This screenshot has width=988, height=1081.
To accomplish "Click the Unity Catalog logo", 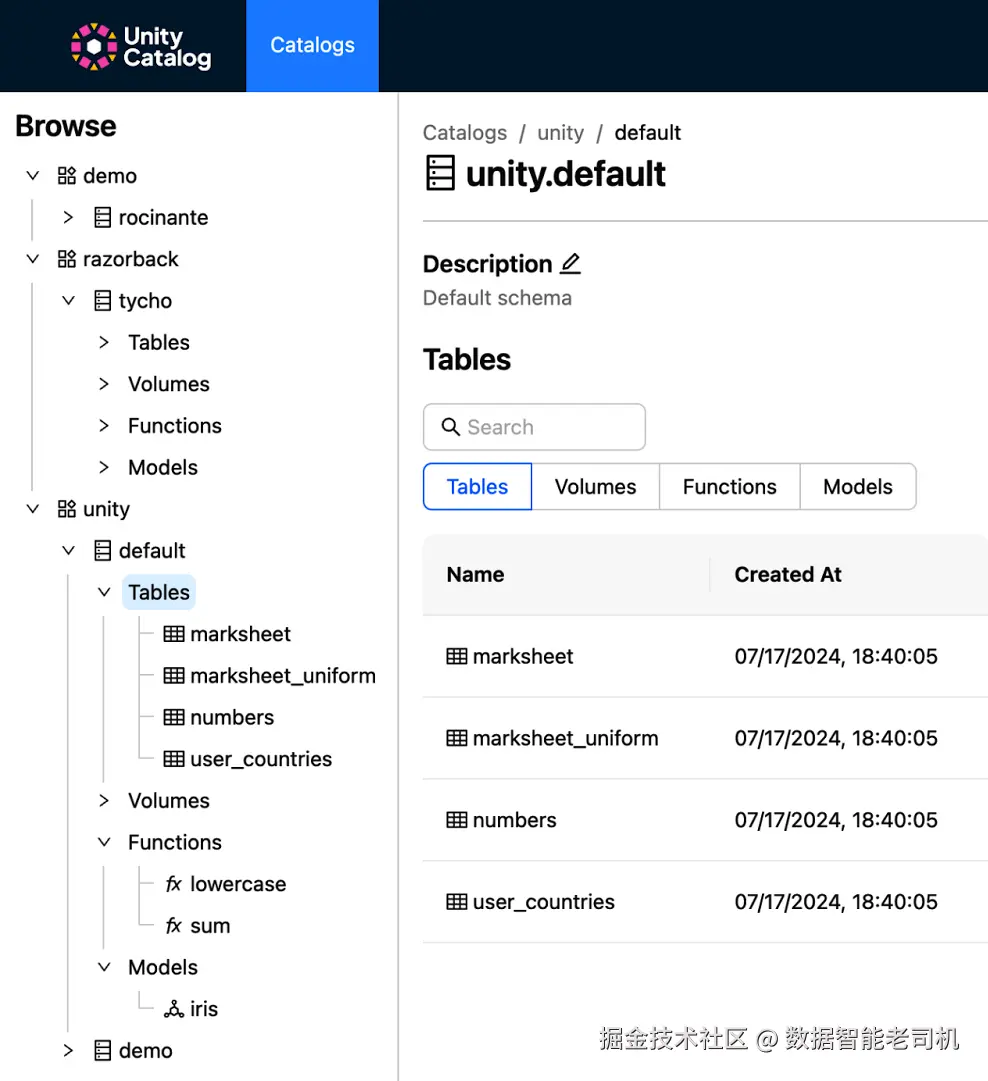I will 141,46.
